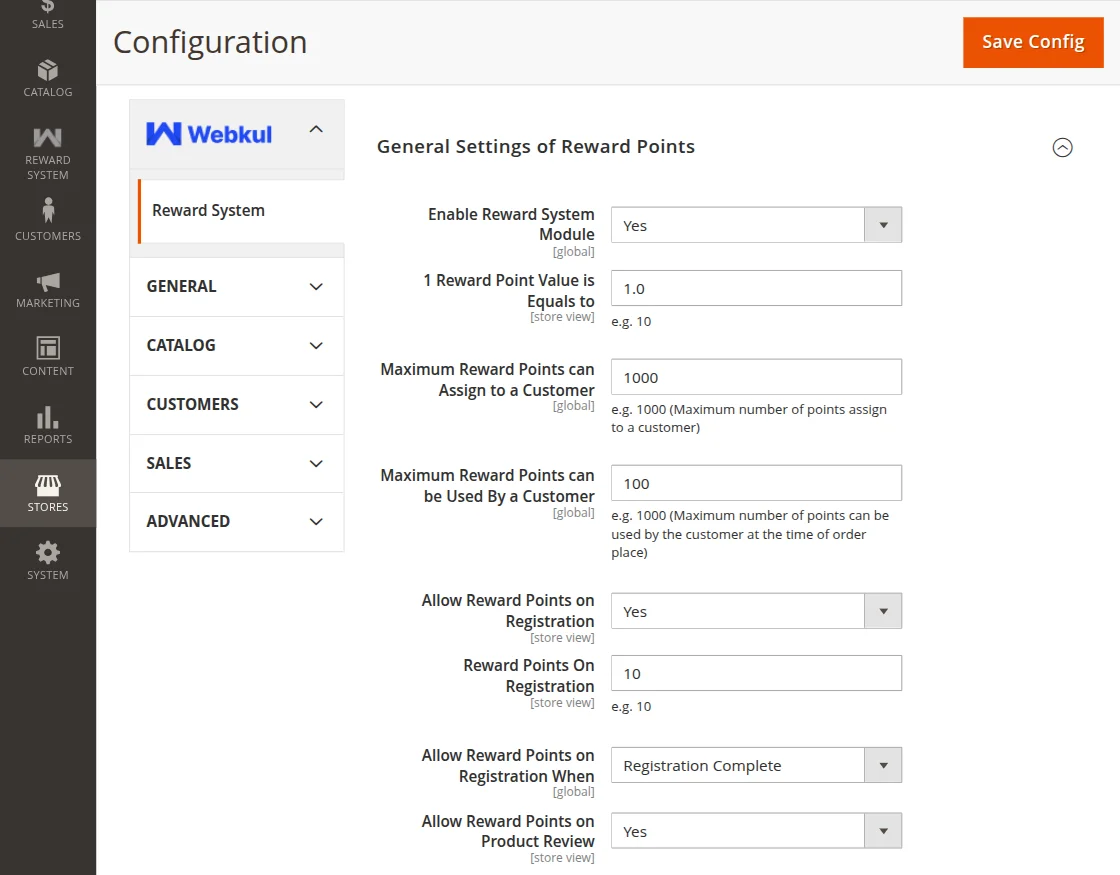This screenshot has width=1120, height=875.
Task: Open the Marketing megaphone icon
Action: click(x=47, y=283)
